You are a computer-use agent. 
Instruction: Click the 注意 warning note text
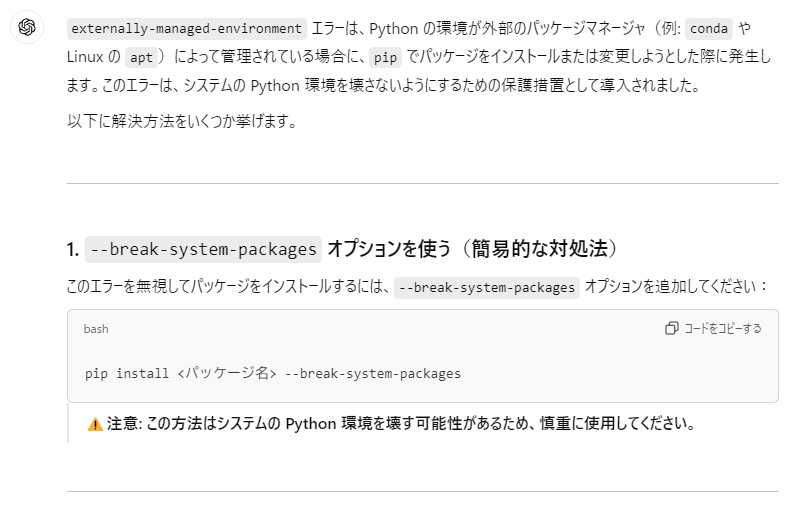(401, 423)
